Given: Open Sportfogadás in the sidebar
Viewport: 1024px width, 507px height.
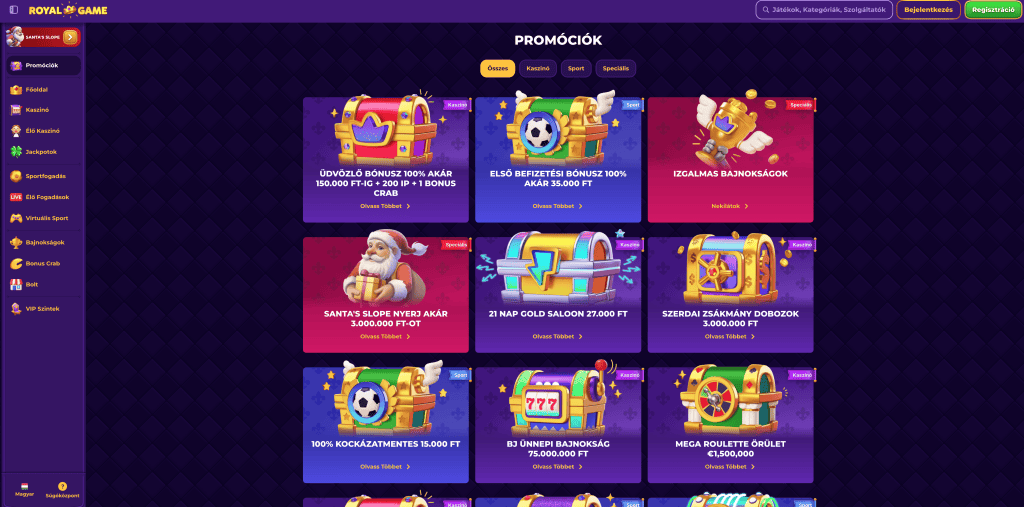Looking at the screenshot, I should click(x=43, y=176).
